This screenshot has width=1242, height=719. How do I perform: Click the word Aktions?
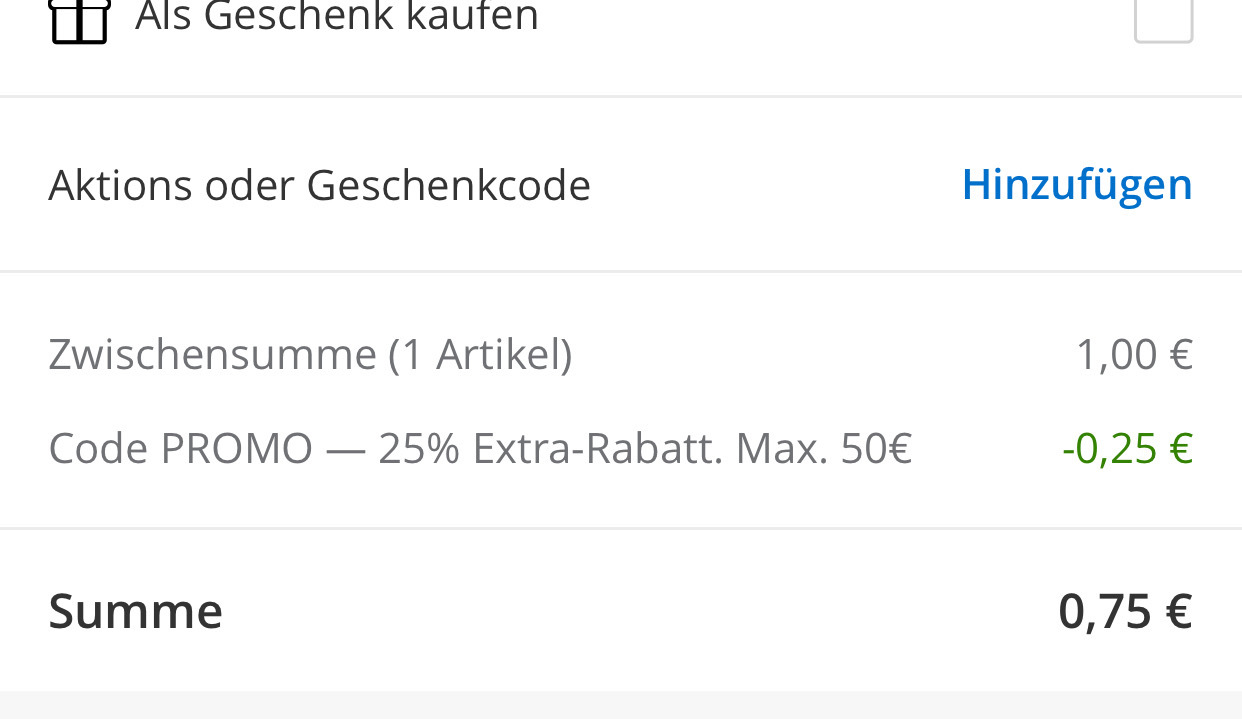pyautogui.click(x=120, y=186)
